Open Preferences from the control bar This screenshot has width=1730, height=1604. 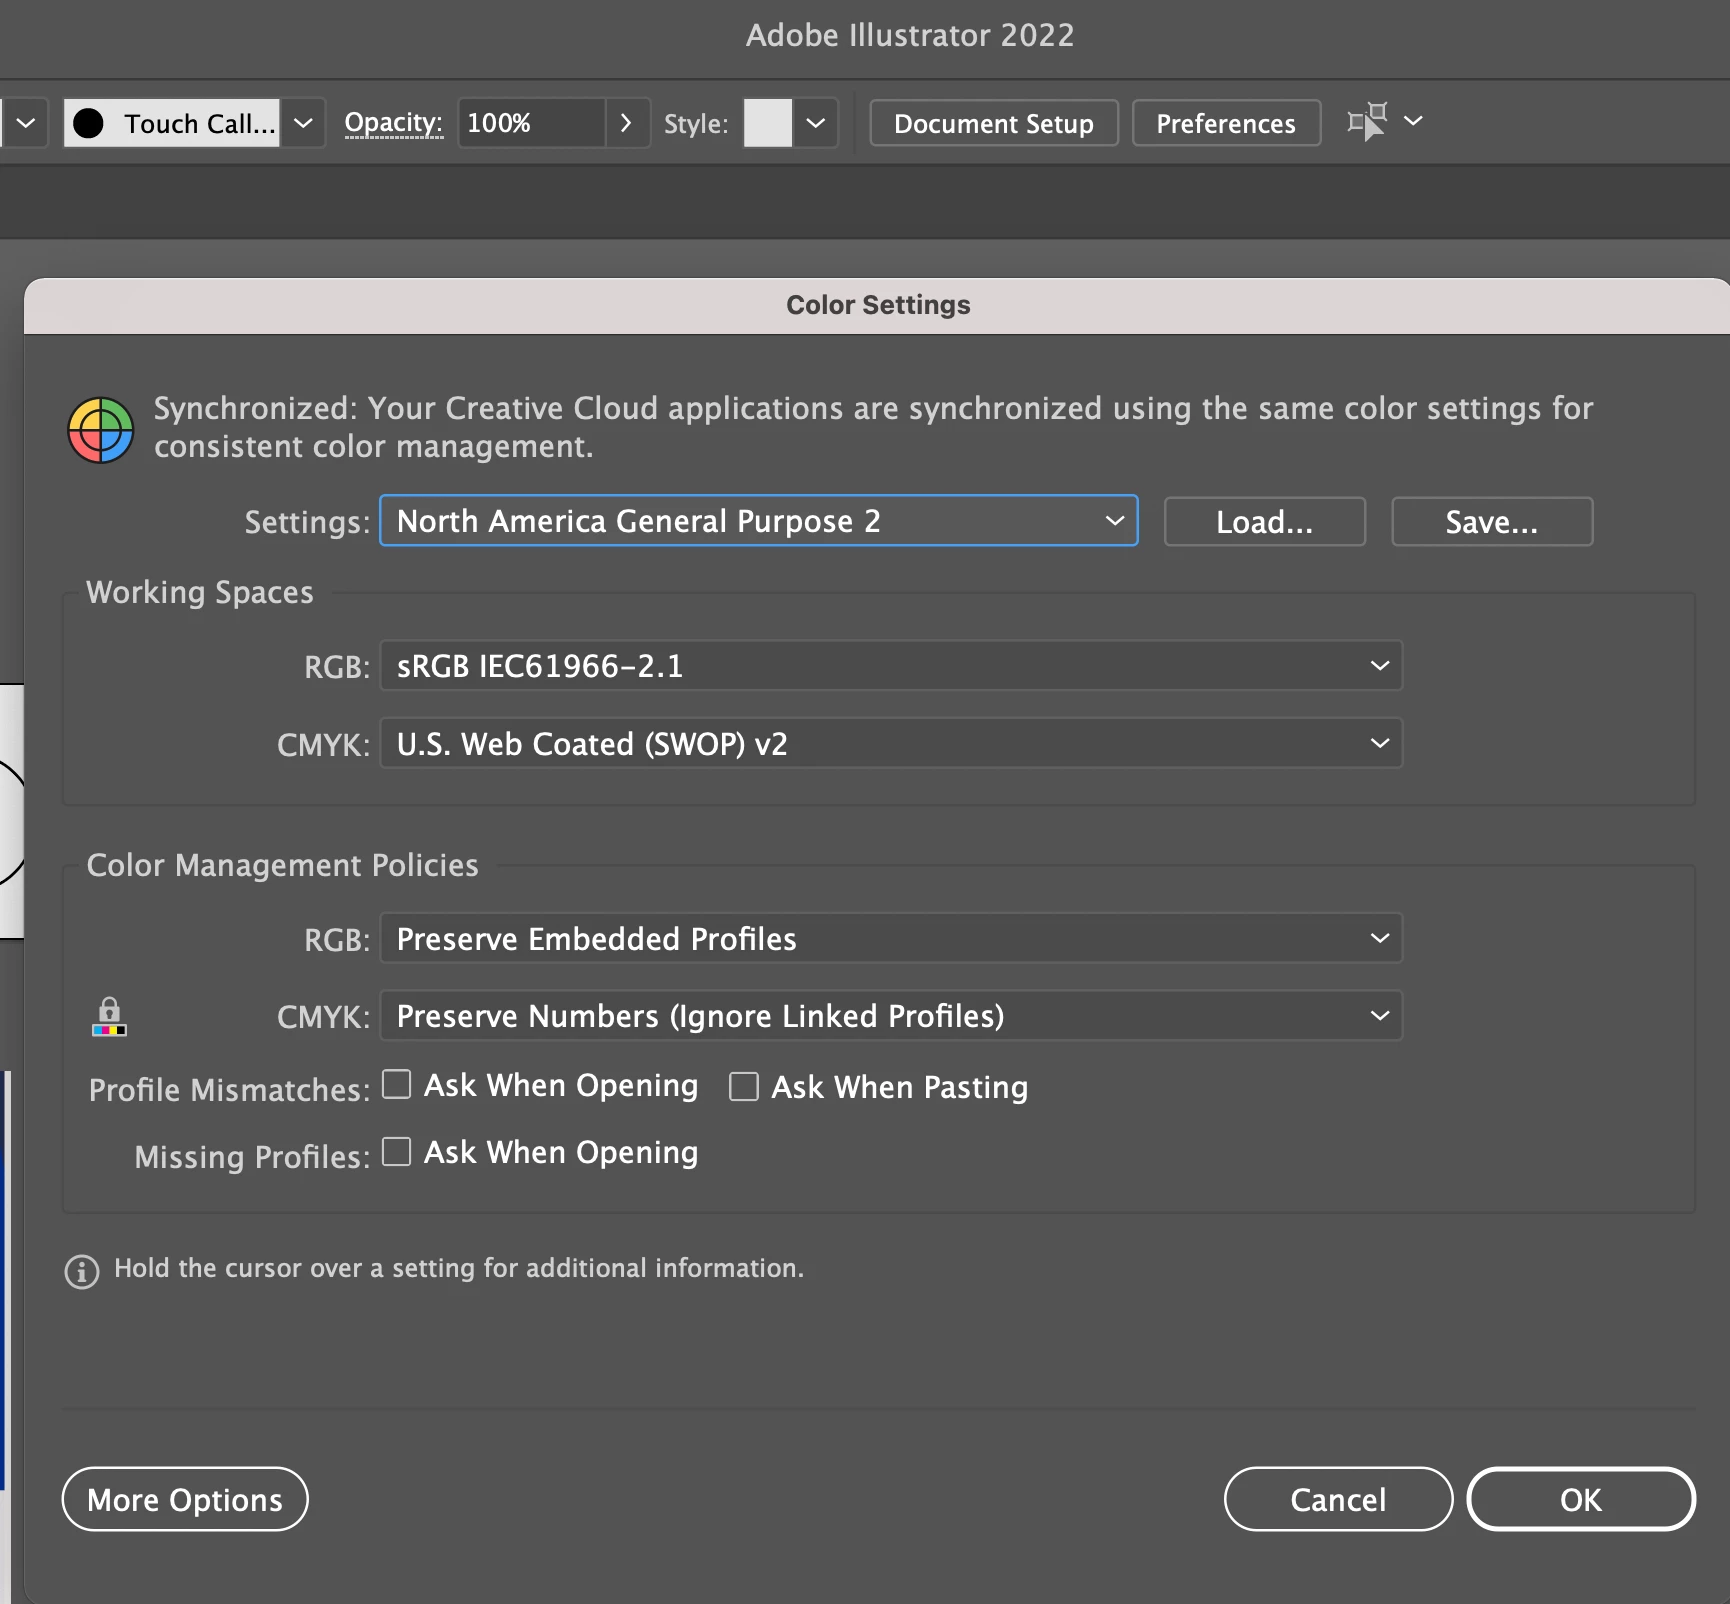pyautogui.click(x=1226, y=123)
